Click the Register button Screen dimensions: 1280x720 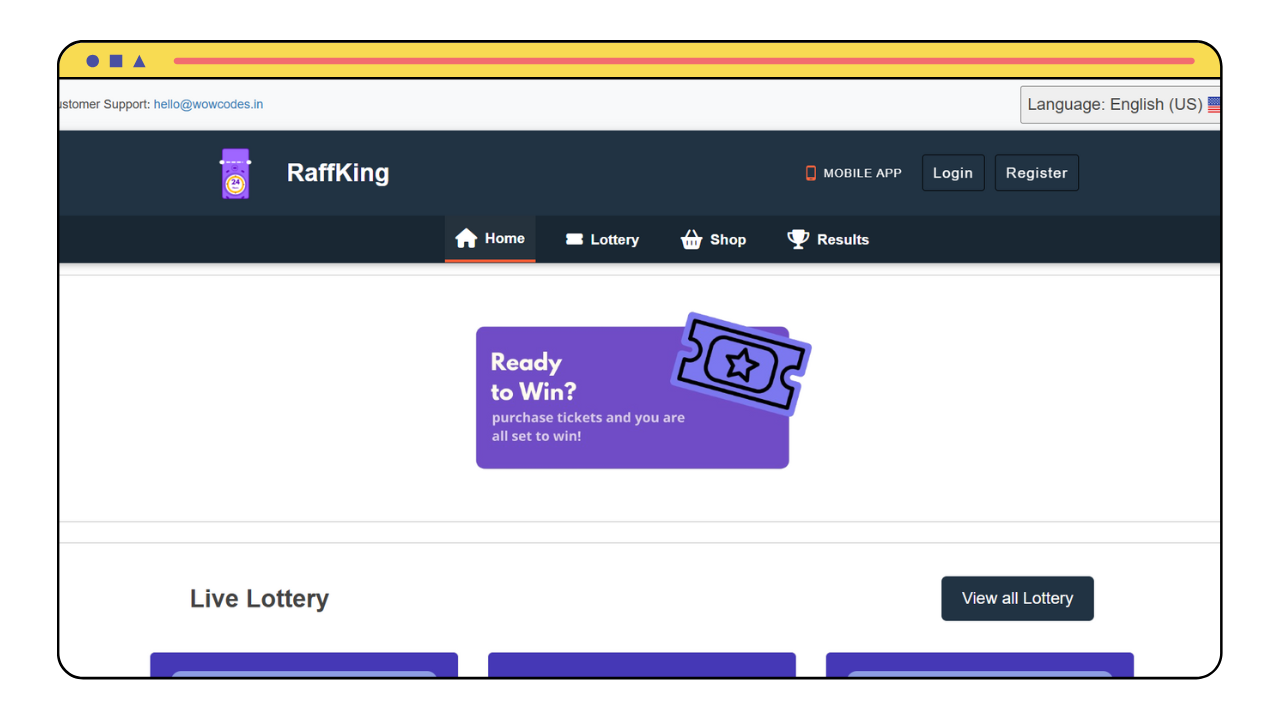click(x=1036, y=172)
